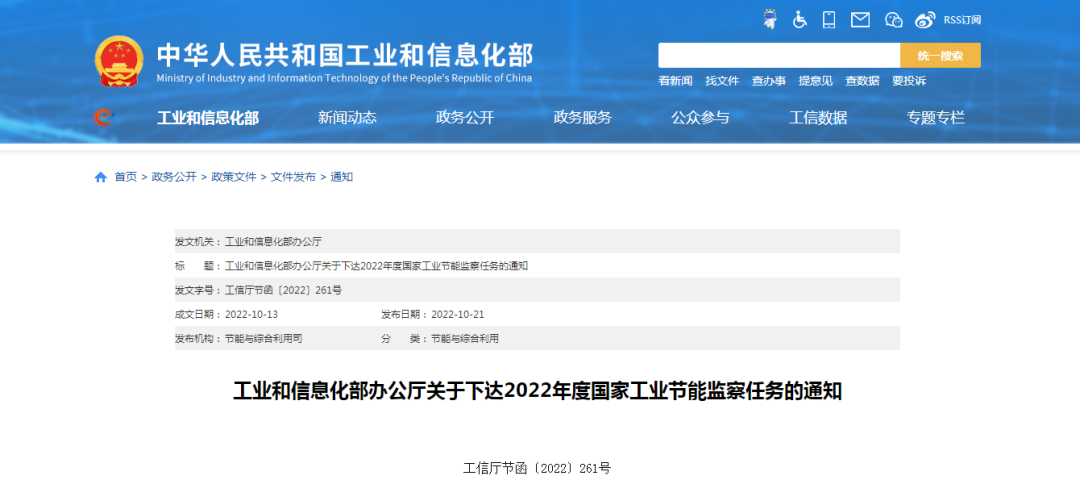Viewport: 1080px width, 480px height.
Task: Click the 发布日期 value 2022-10-21
Action: 457,314
